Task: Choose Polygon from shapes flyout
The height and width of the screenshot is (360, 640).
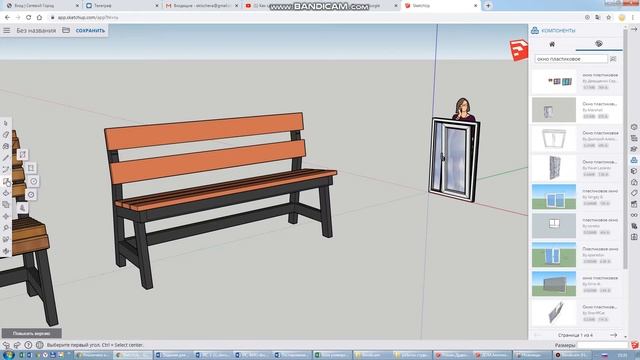Action: [x=31, y=195]
